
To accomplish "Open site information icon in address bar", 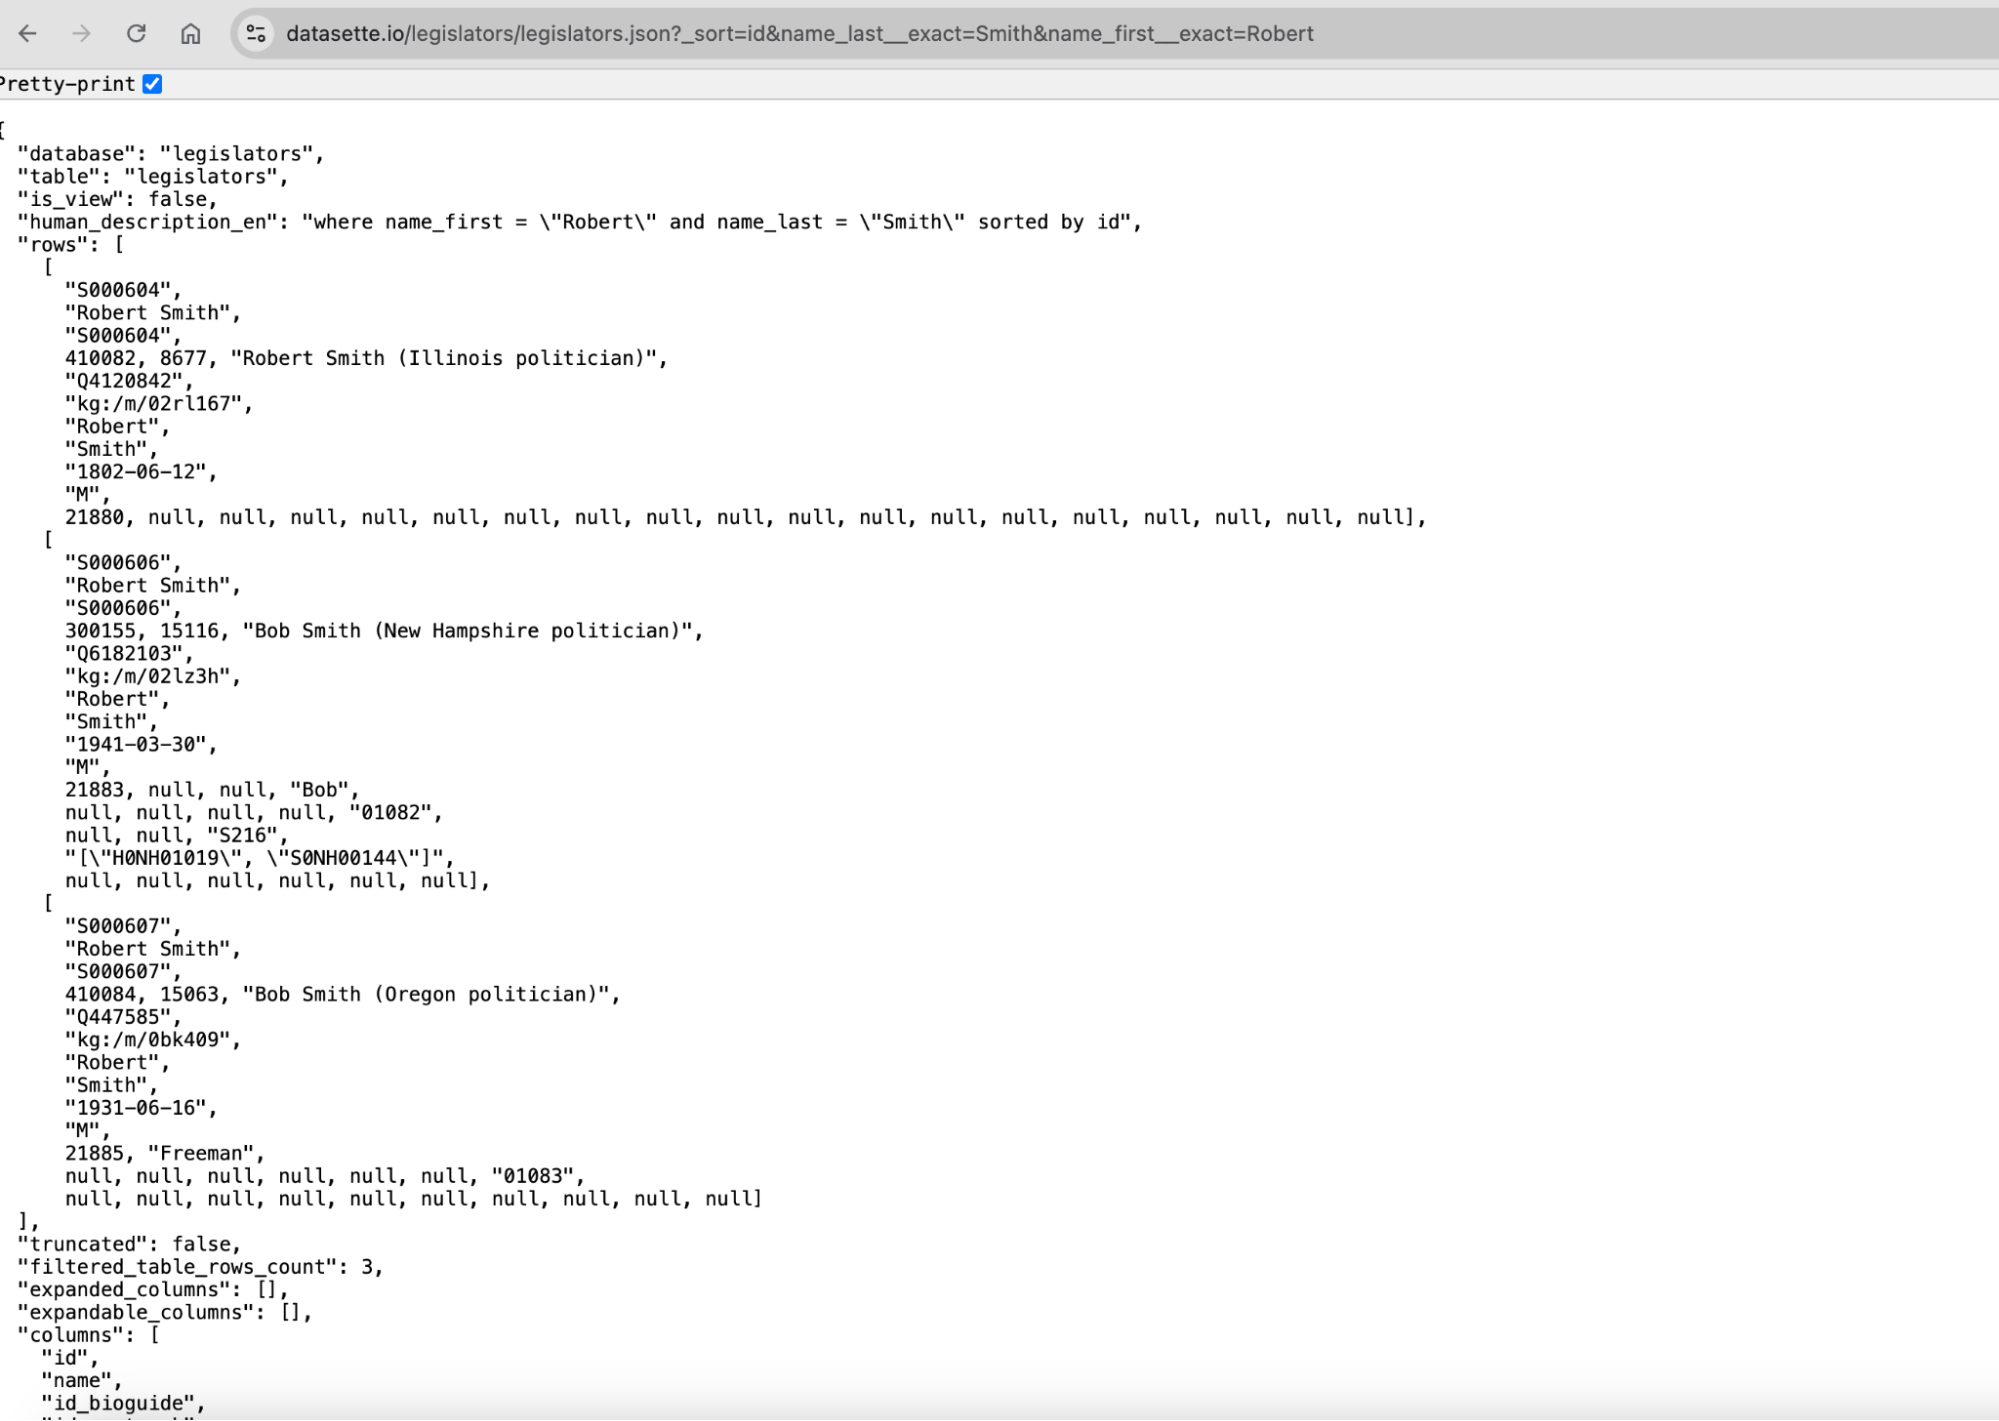I will click(x=256, y=34).
